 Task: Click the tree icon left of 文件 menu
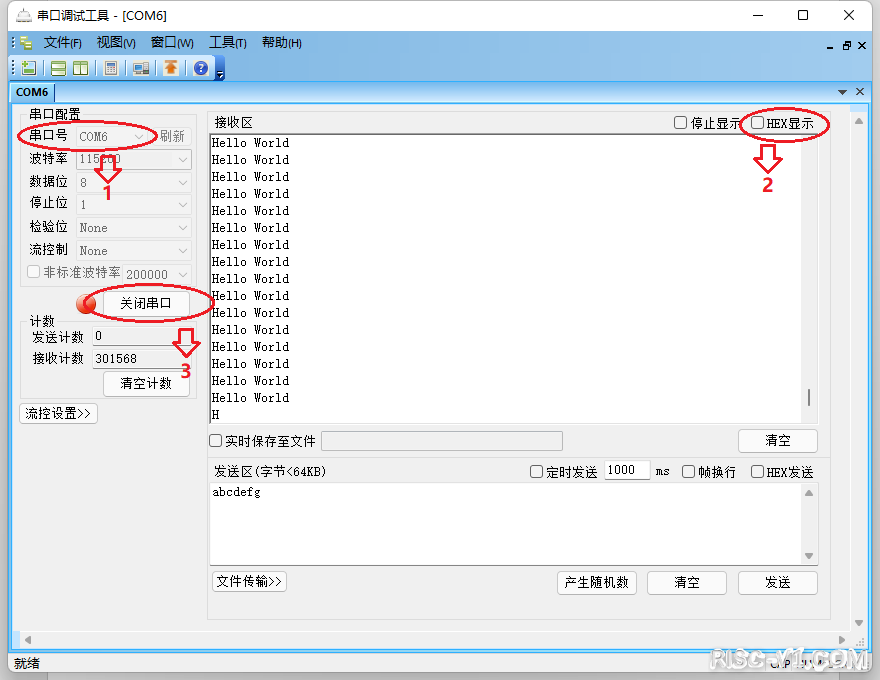point(26,43)
